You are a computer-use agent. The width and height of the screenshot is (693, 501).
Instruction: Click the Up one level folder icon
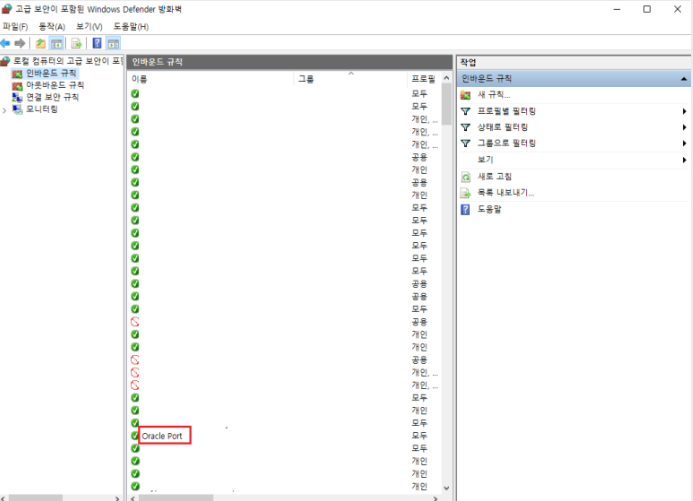(x=40, y=44)
